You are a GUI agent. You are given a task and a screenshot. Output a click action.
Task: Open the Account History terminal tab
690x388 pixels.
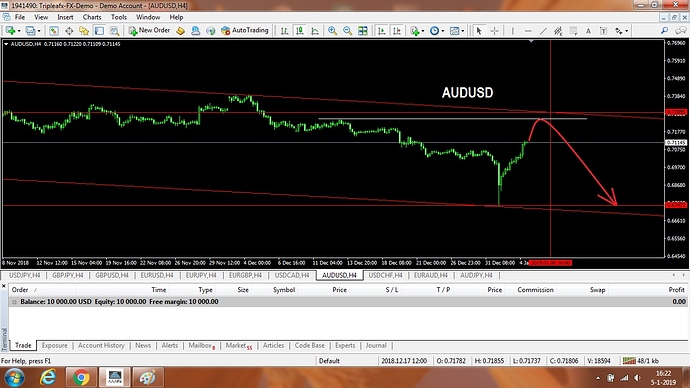[101, 346]
